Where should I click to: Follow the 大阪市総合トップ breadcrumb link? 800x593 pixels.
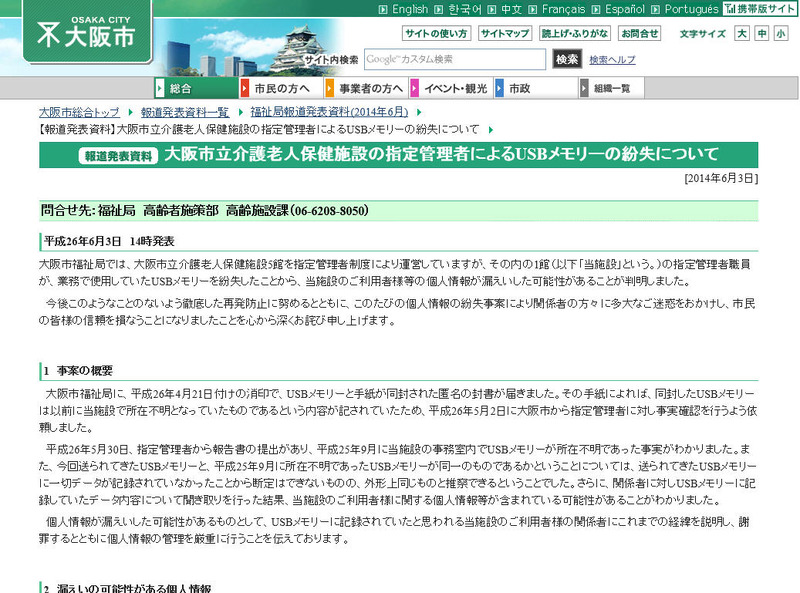click(x=79, y=111)
